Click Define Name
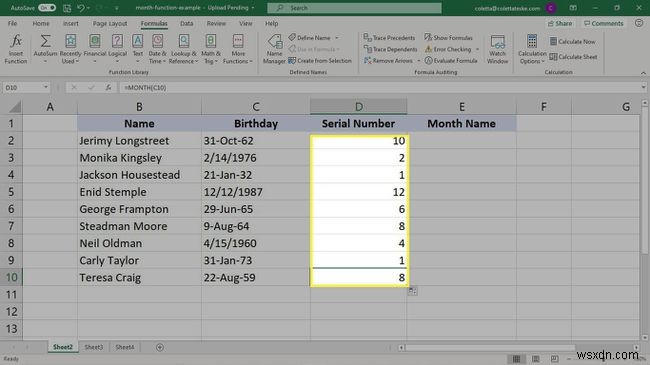The width and height of the screenshot is (650, 365). 310,38
